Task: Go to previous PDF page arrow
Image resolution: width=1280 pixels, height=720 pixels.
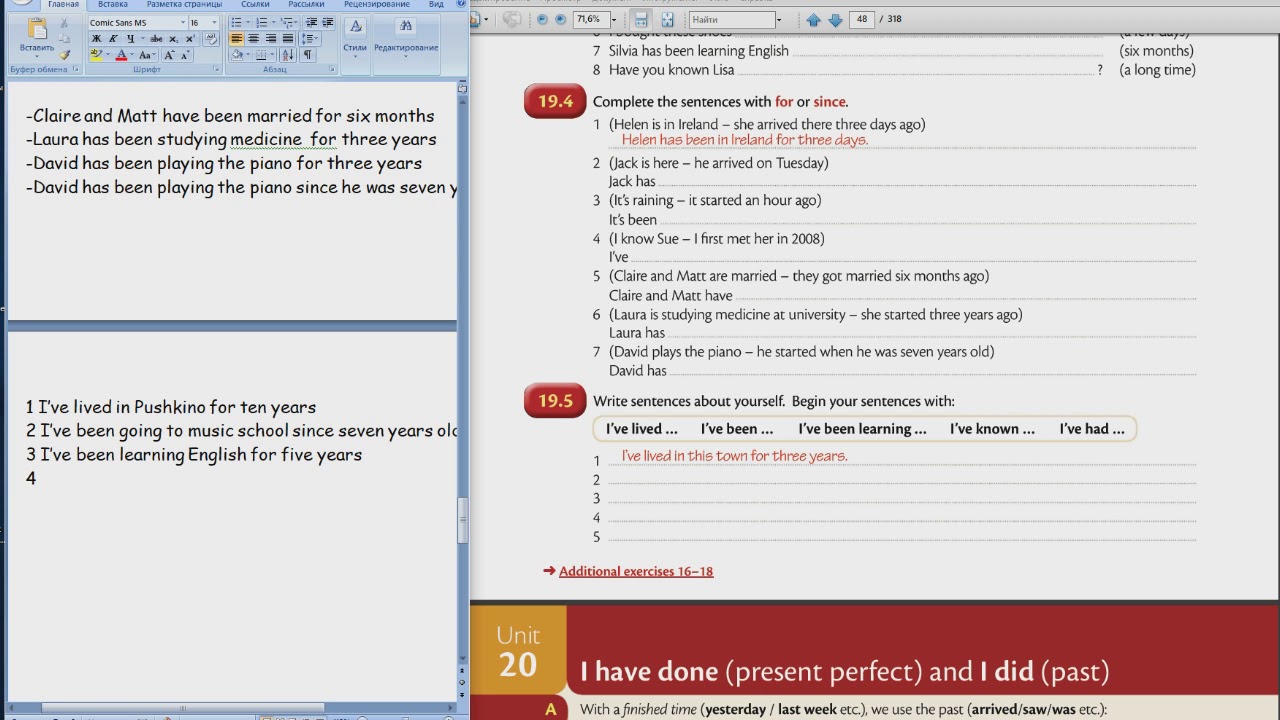Action: click(813, 20)
